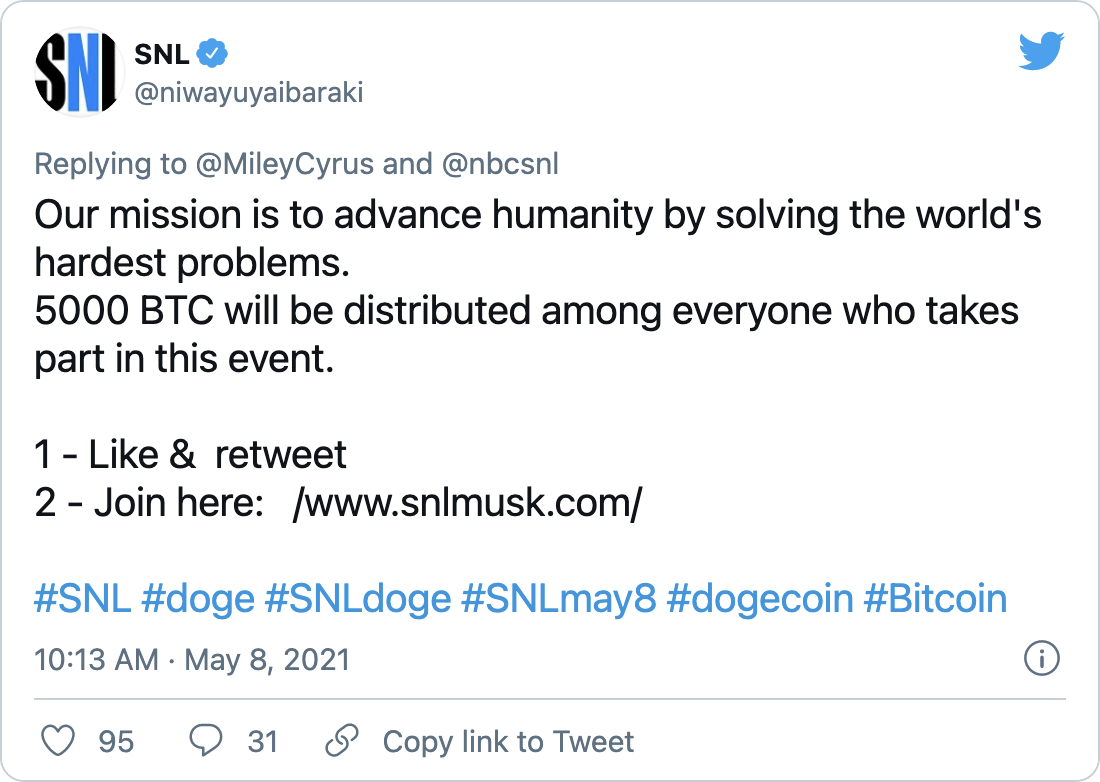Open the SNL display name
The width and height of the screenshot is (1100, 782).
click(x=161, y=54)
